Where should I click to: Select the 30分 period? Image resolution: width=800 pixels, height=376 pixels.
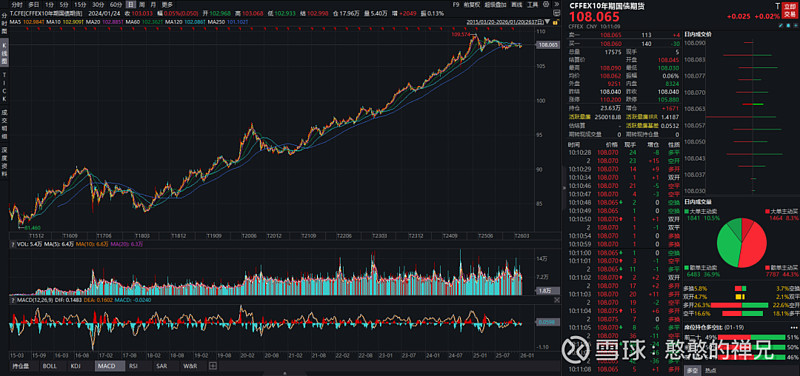point(98,4)
